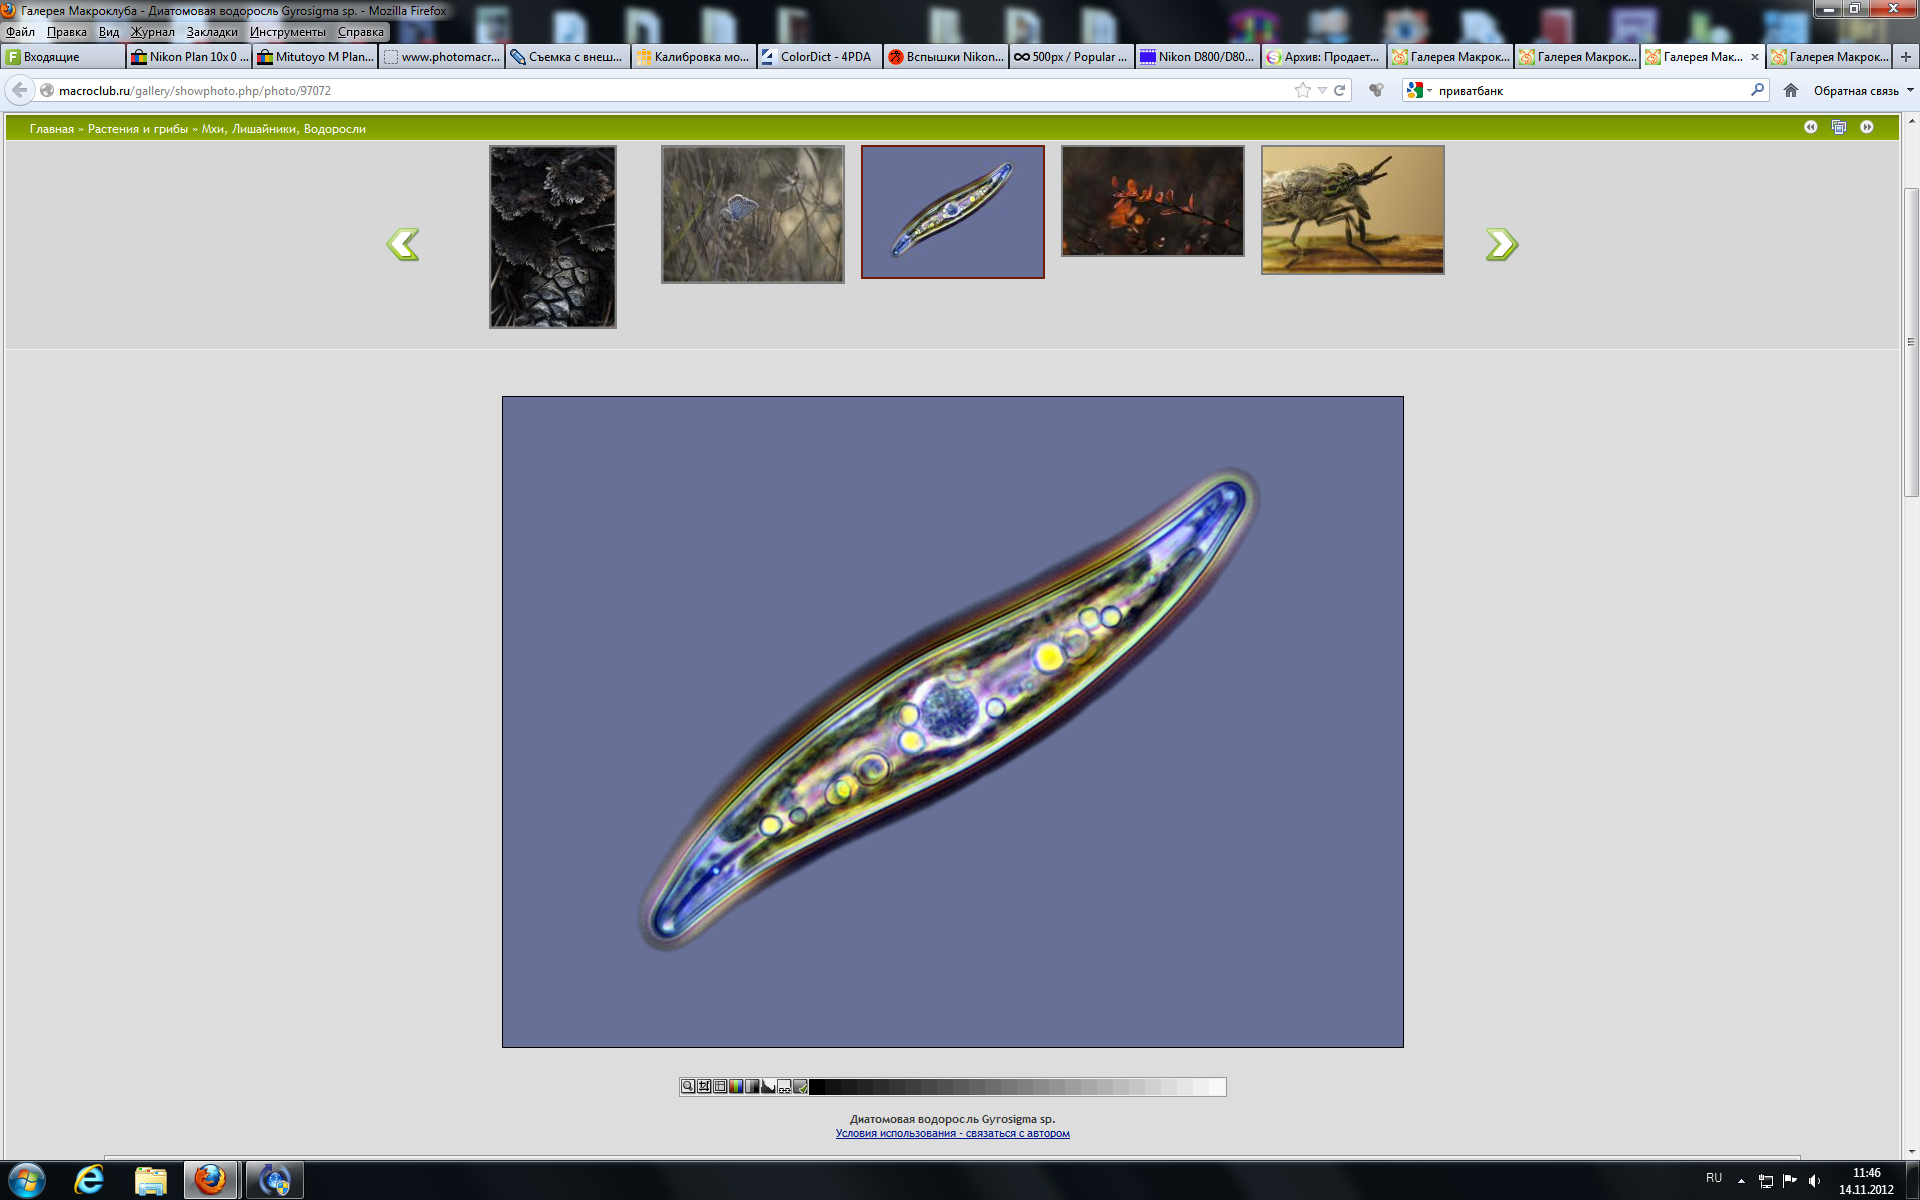Click the green left arrow in thumbnail strip
The image size is (1920, 1200).
(403, 244)
